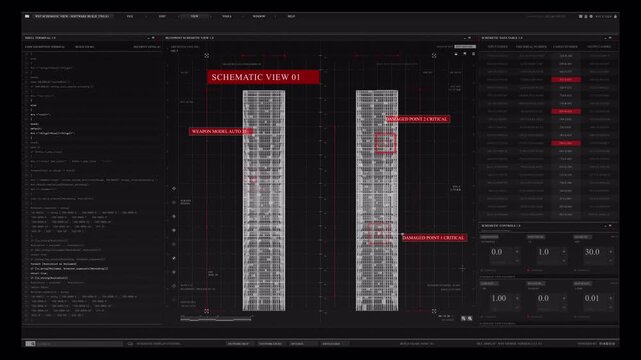This screenshot has width=641, height=360.
Task: Click the Schematic View panel's pop-out icon
Action: (x=469, y=38)
